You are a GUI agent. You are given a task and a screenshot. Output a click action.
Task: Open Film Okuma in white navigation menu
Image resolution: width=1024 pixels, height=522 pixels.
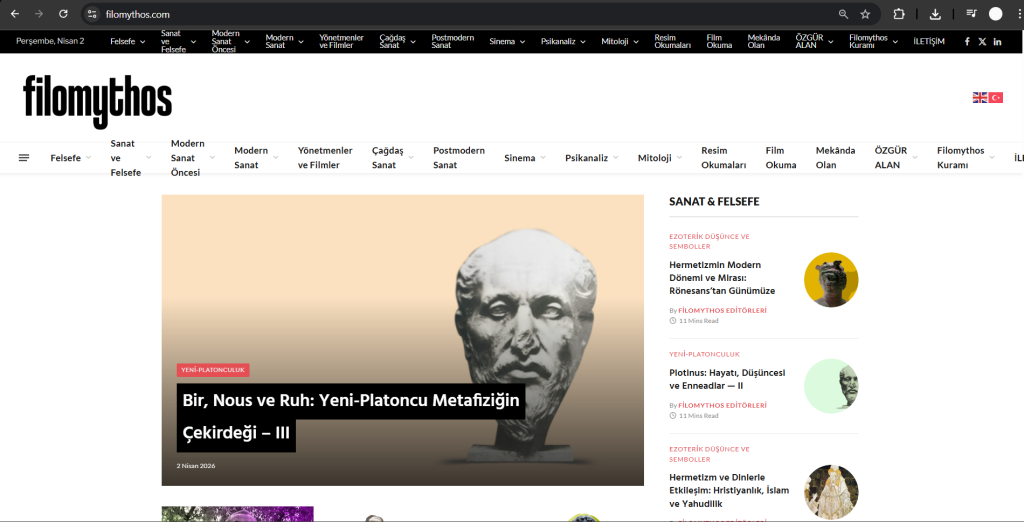coord(781,158)
